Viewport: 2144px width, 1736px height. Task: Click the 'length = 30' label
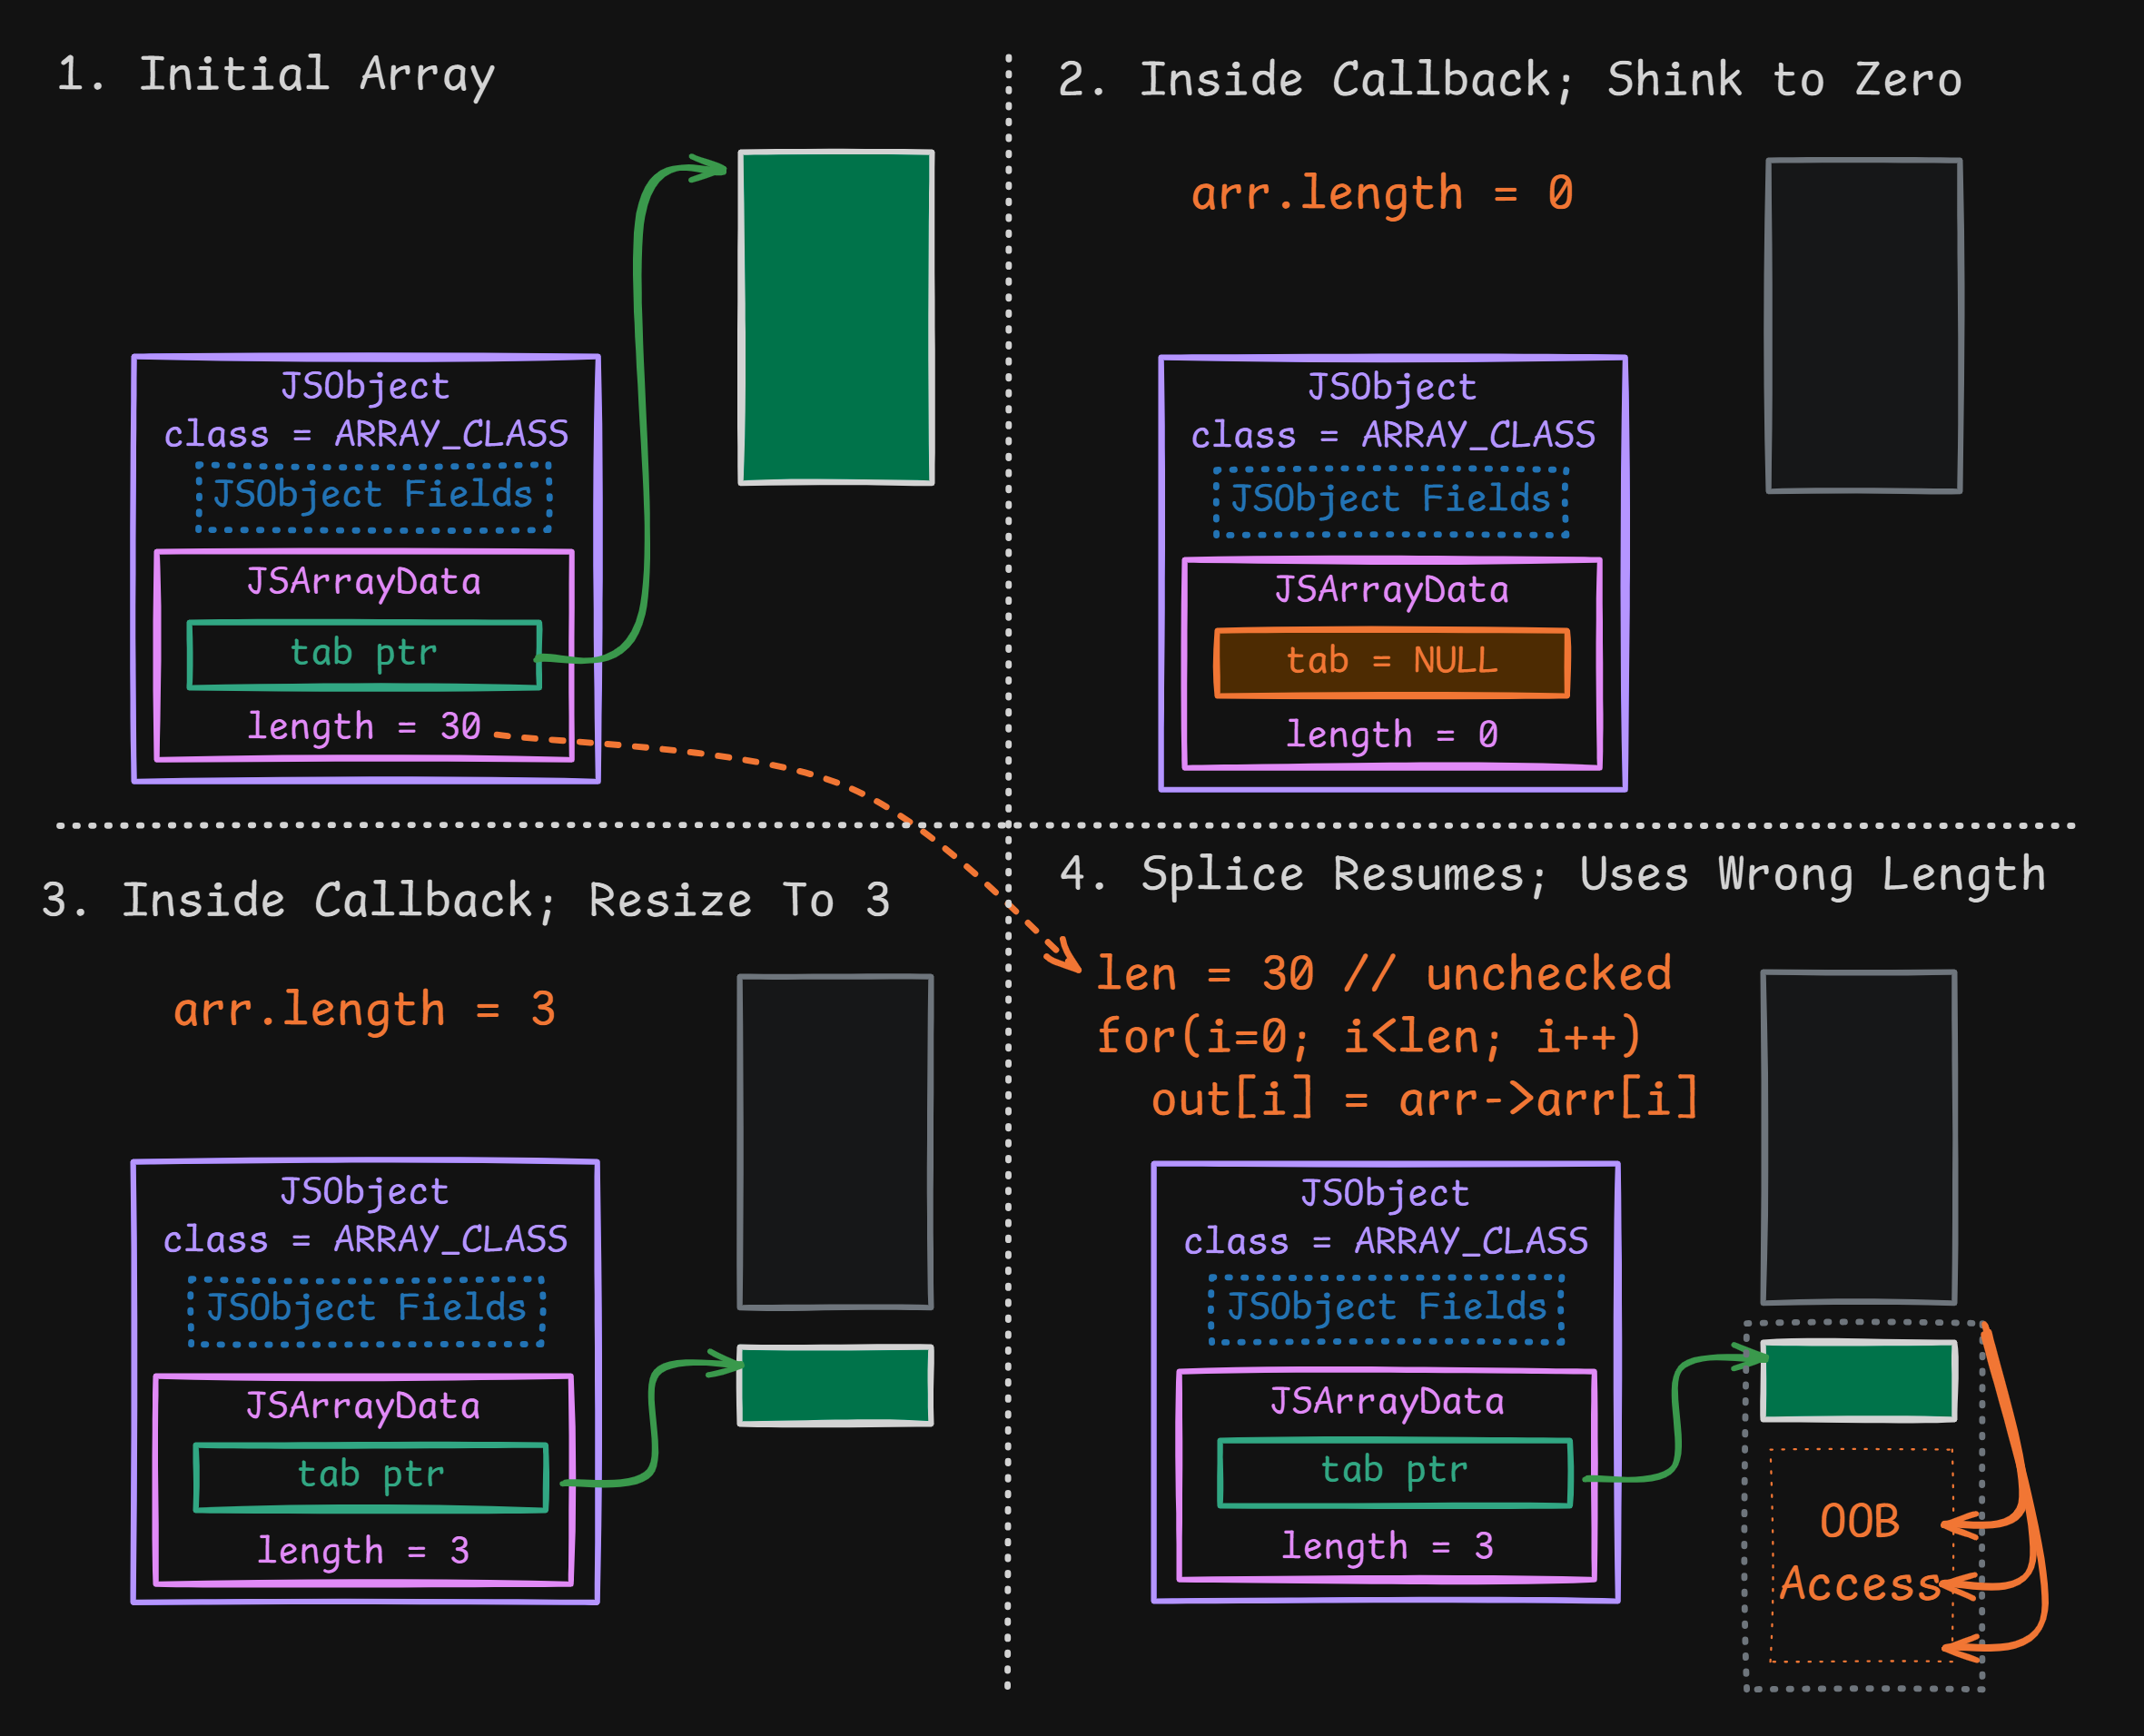click(364, 727)
